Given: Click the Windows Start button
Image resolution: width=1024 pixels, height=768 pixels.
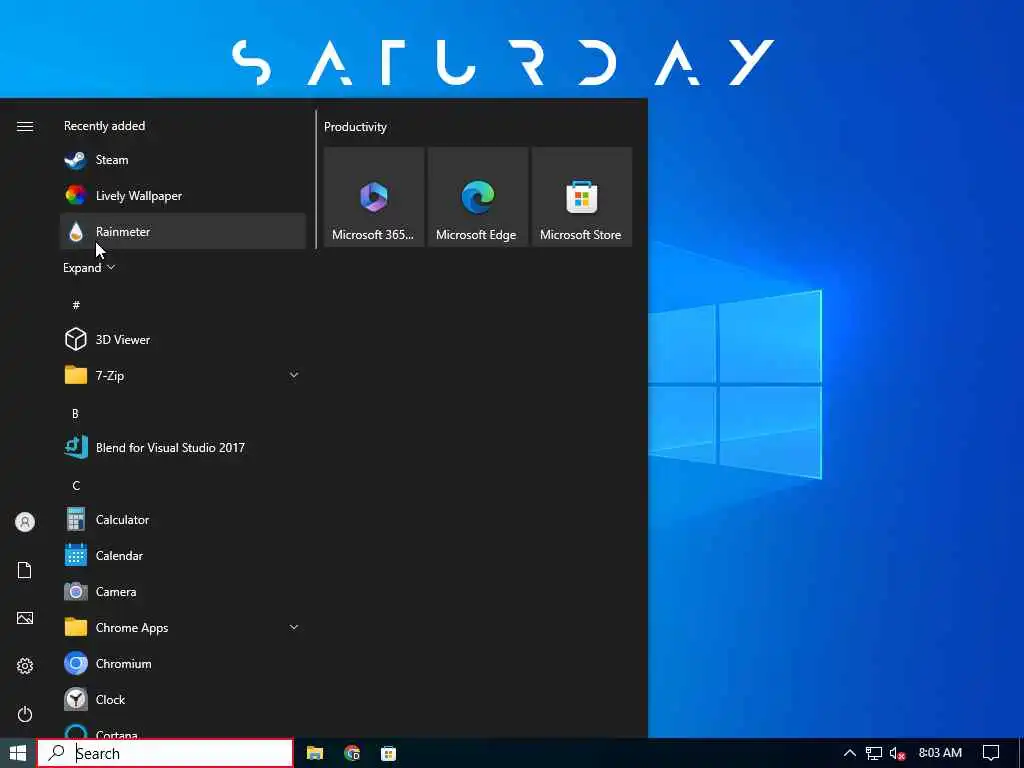Looking at the screenshot, I should tap(18, 753).
